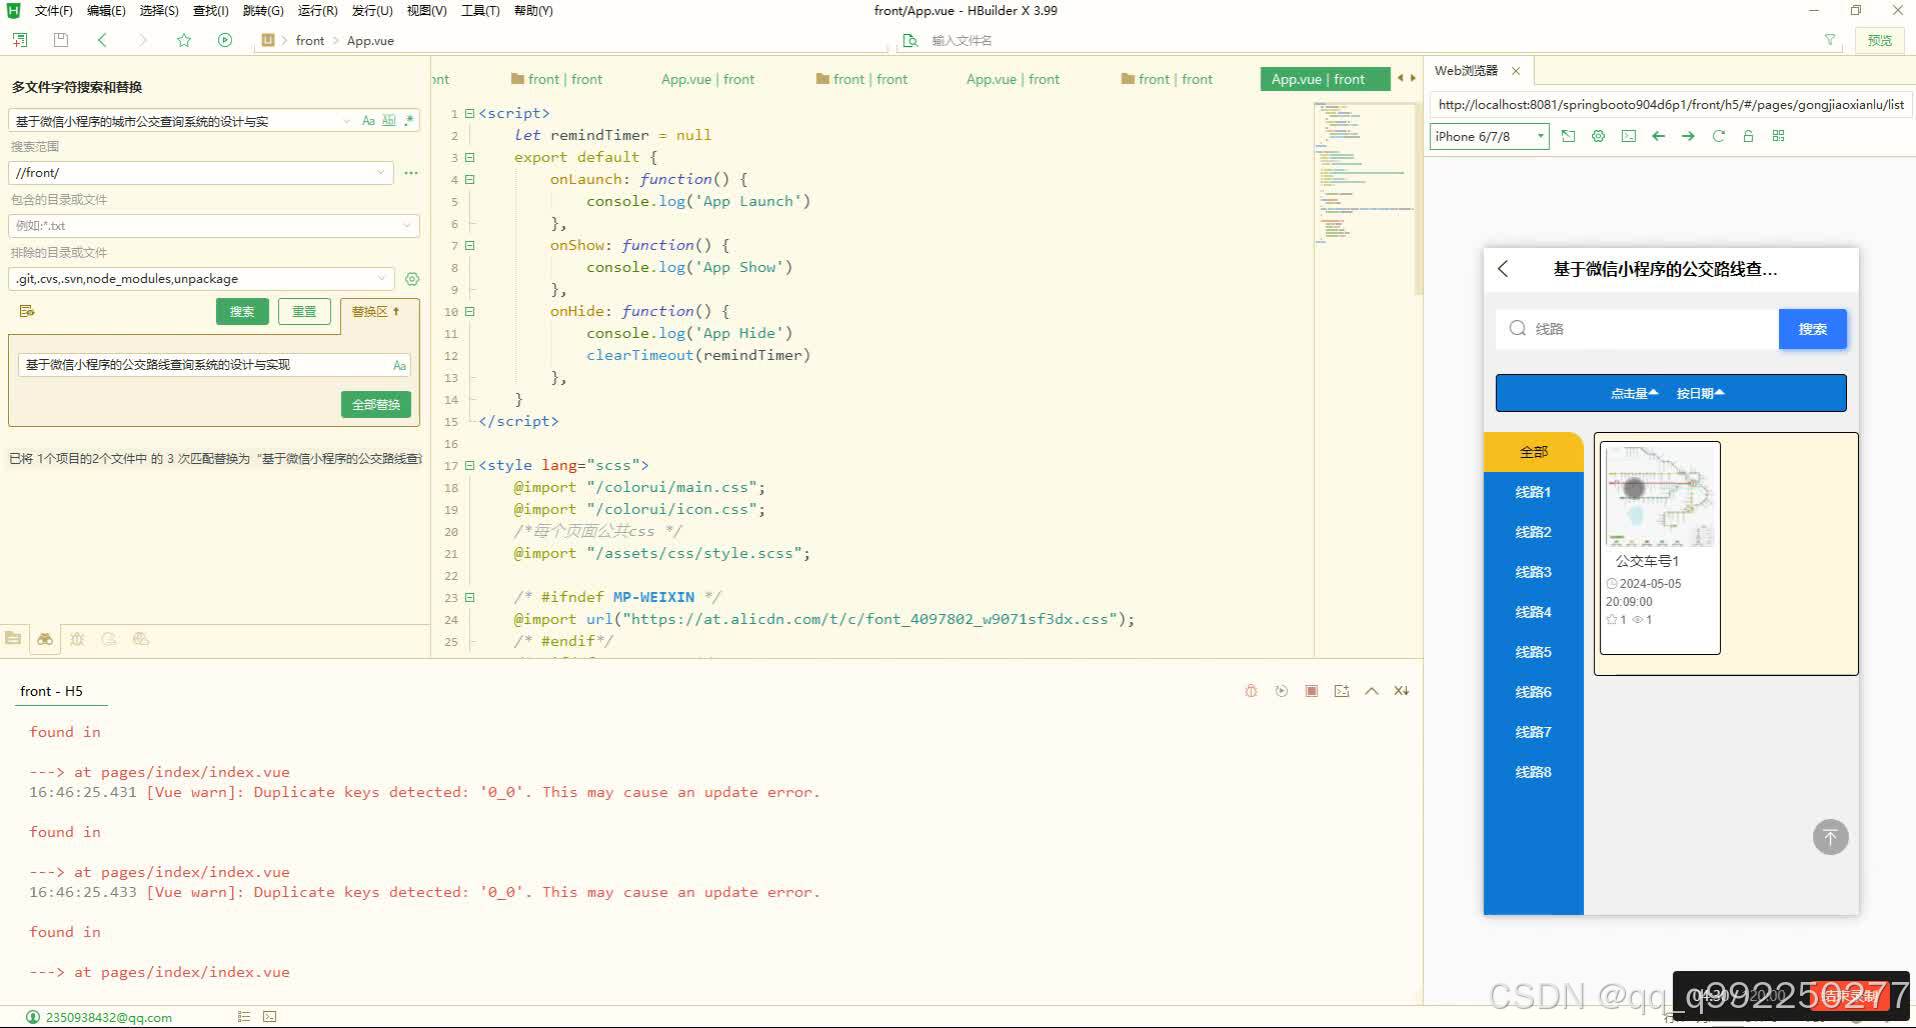Click the browser QR code icon

click(x=1778, y=136)
